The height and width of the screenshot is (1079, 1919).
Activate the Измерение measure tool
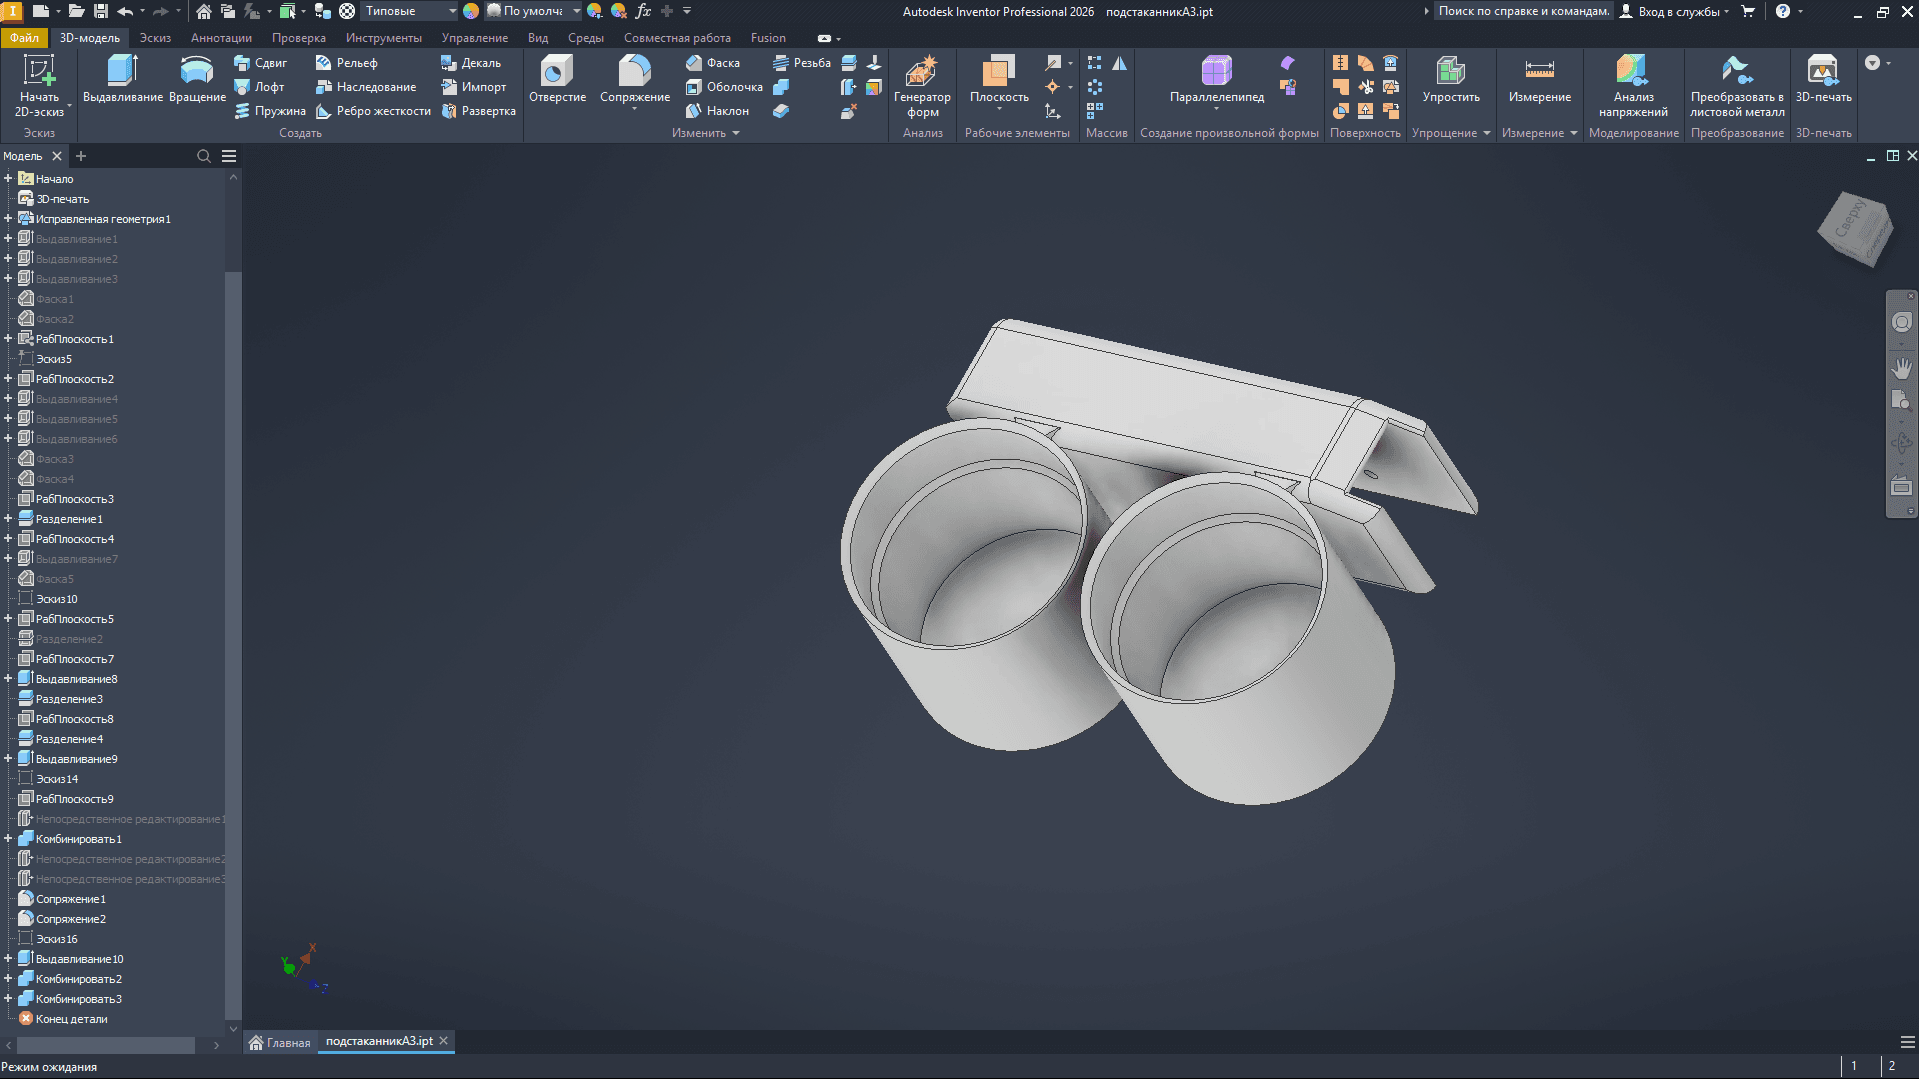pos(1539,79)
